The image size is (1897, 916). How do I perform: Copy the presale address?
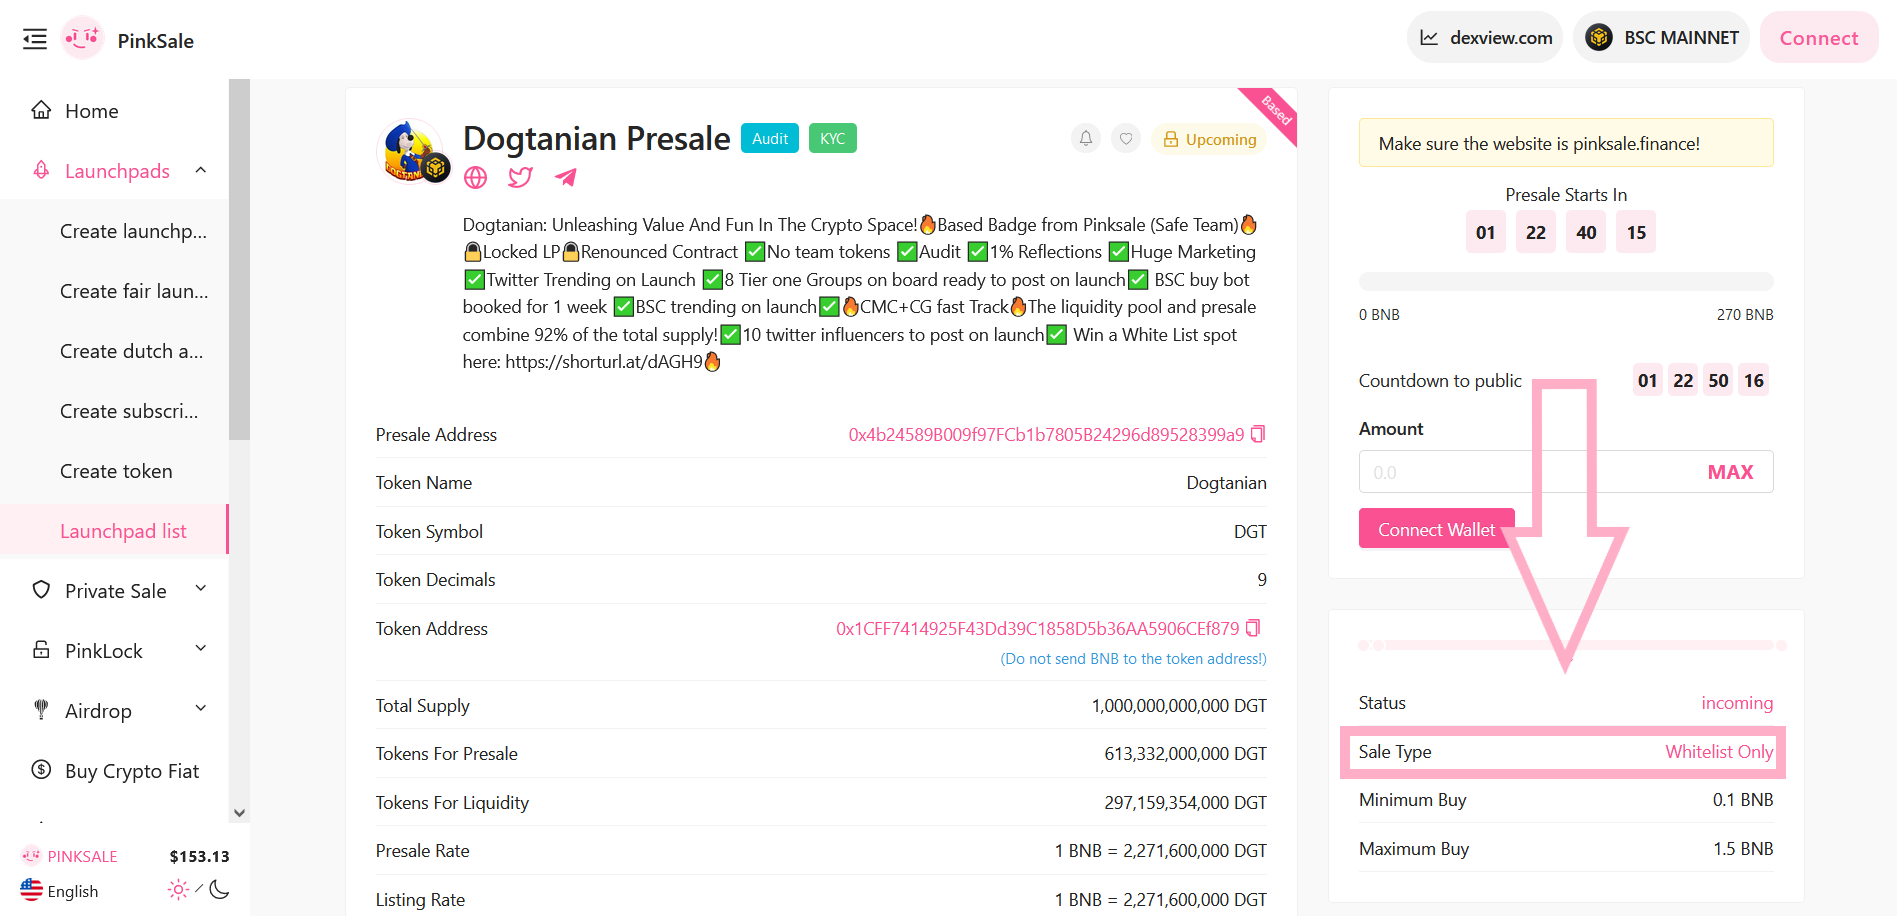point(1258,433)
